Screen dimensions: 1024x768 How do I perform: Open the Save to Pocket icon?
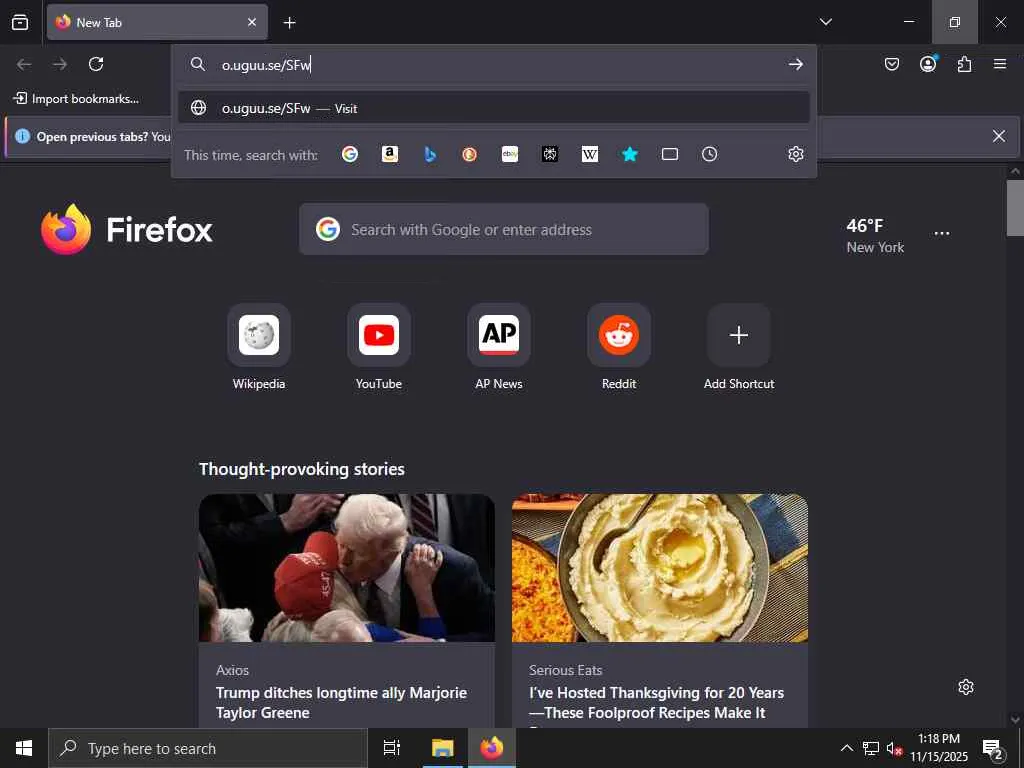(x=891, y=64)
